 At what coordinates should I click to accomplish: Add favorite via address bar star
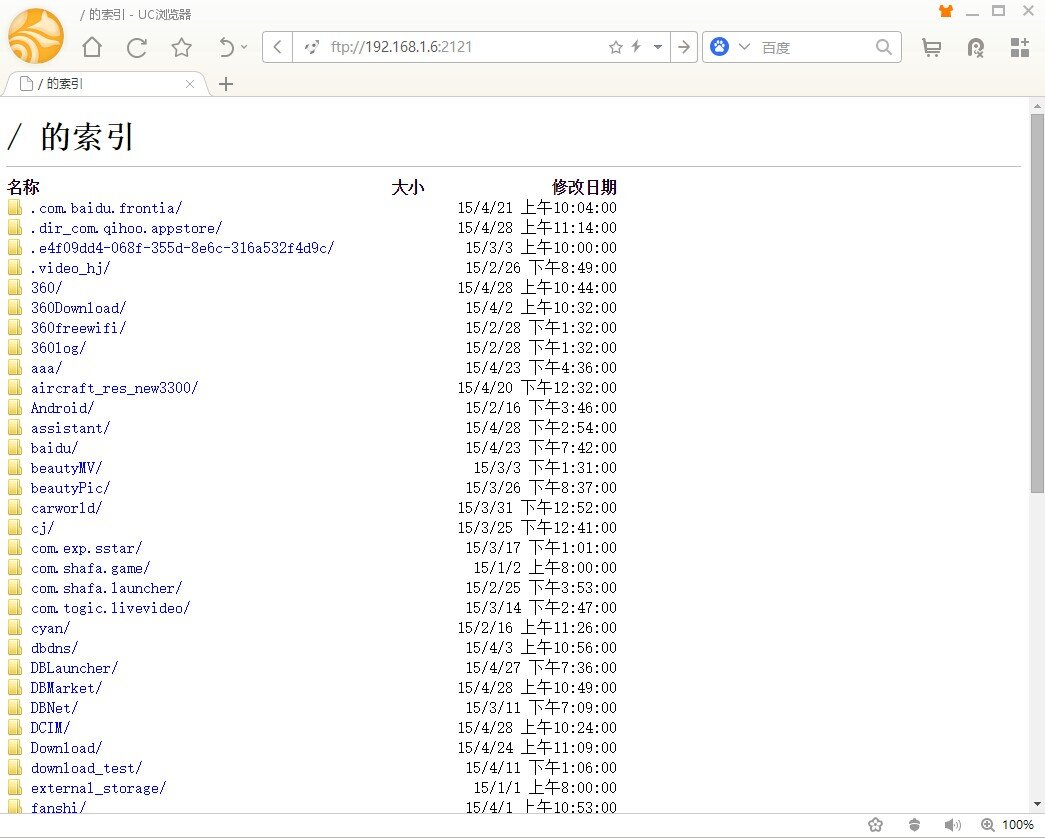point(616,47)
